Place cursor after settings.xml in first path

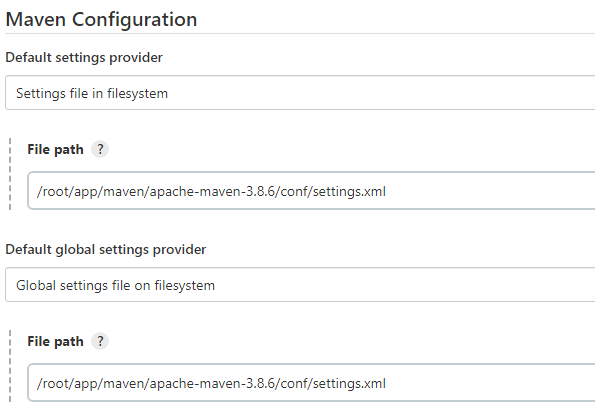click(387, 191)
